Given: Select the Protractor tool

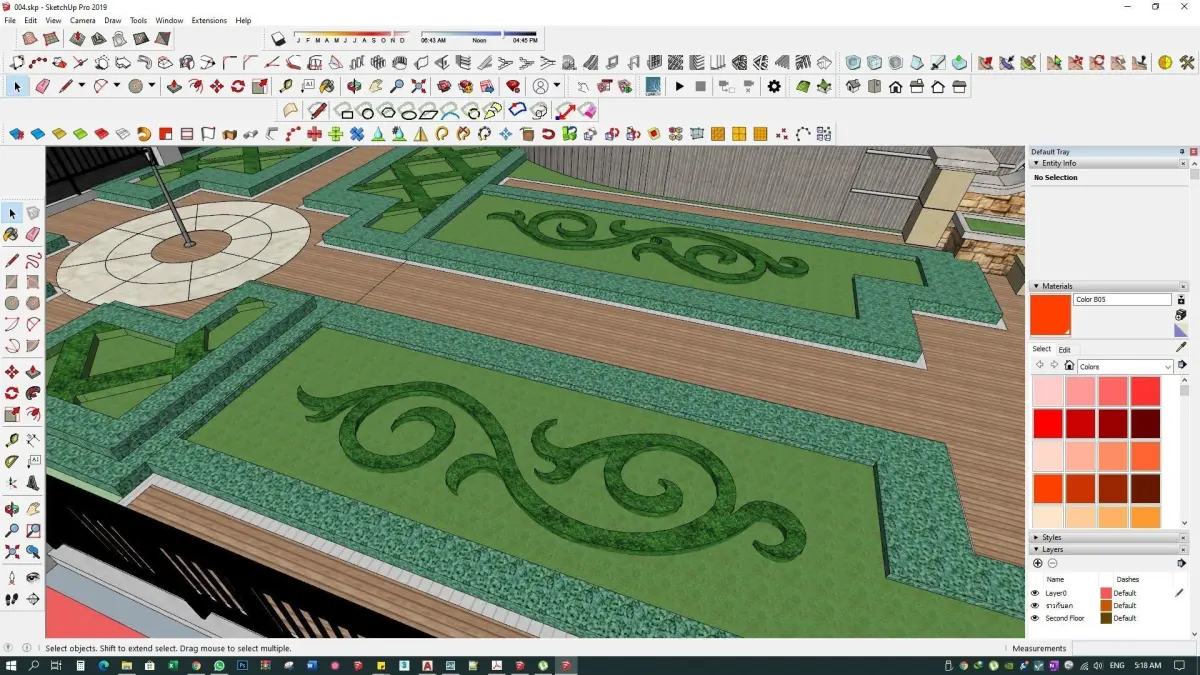Looking at the screenshot, I should pos(11,462).
